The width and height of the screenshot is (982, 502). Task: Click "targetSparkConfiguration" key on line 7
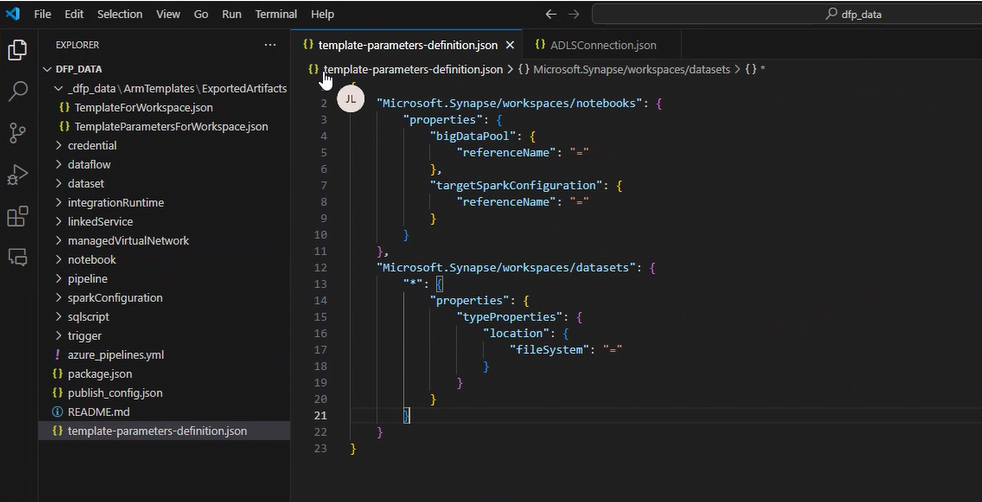(516, 185)
